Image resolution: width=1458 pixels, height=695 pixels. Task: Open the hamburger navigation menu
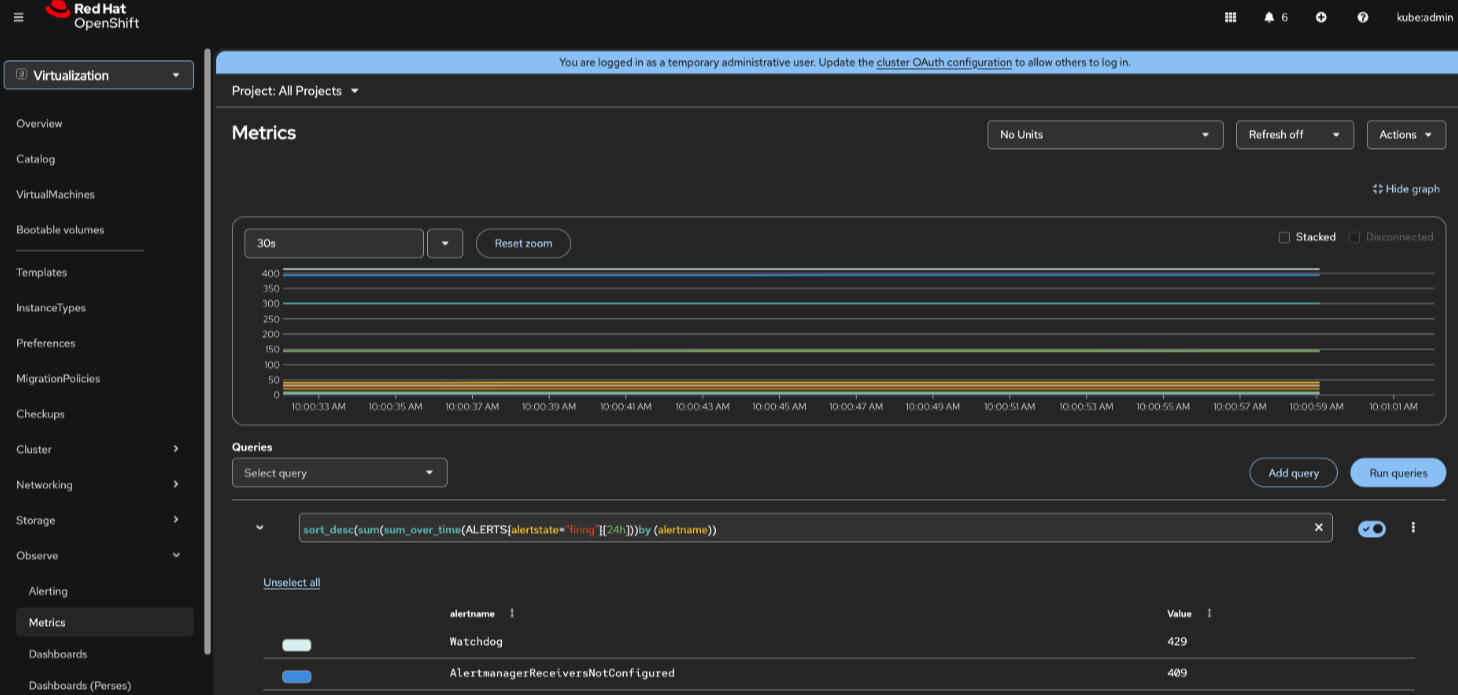coord(18,17)
